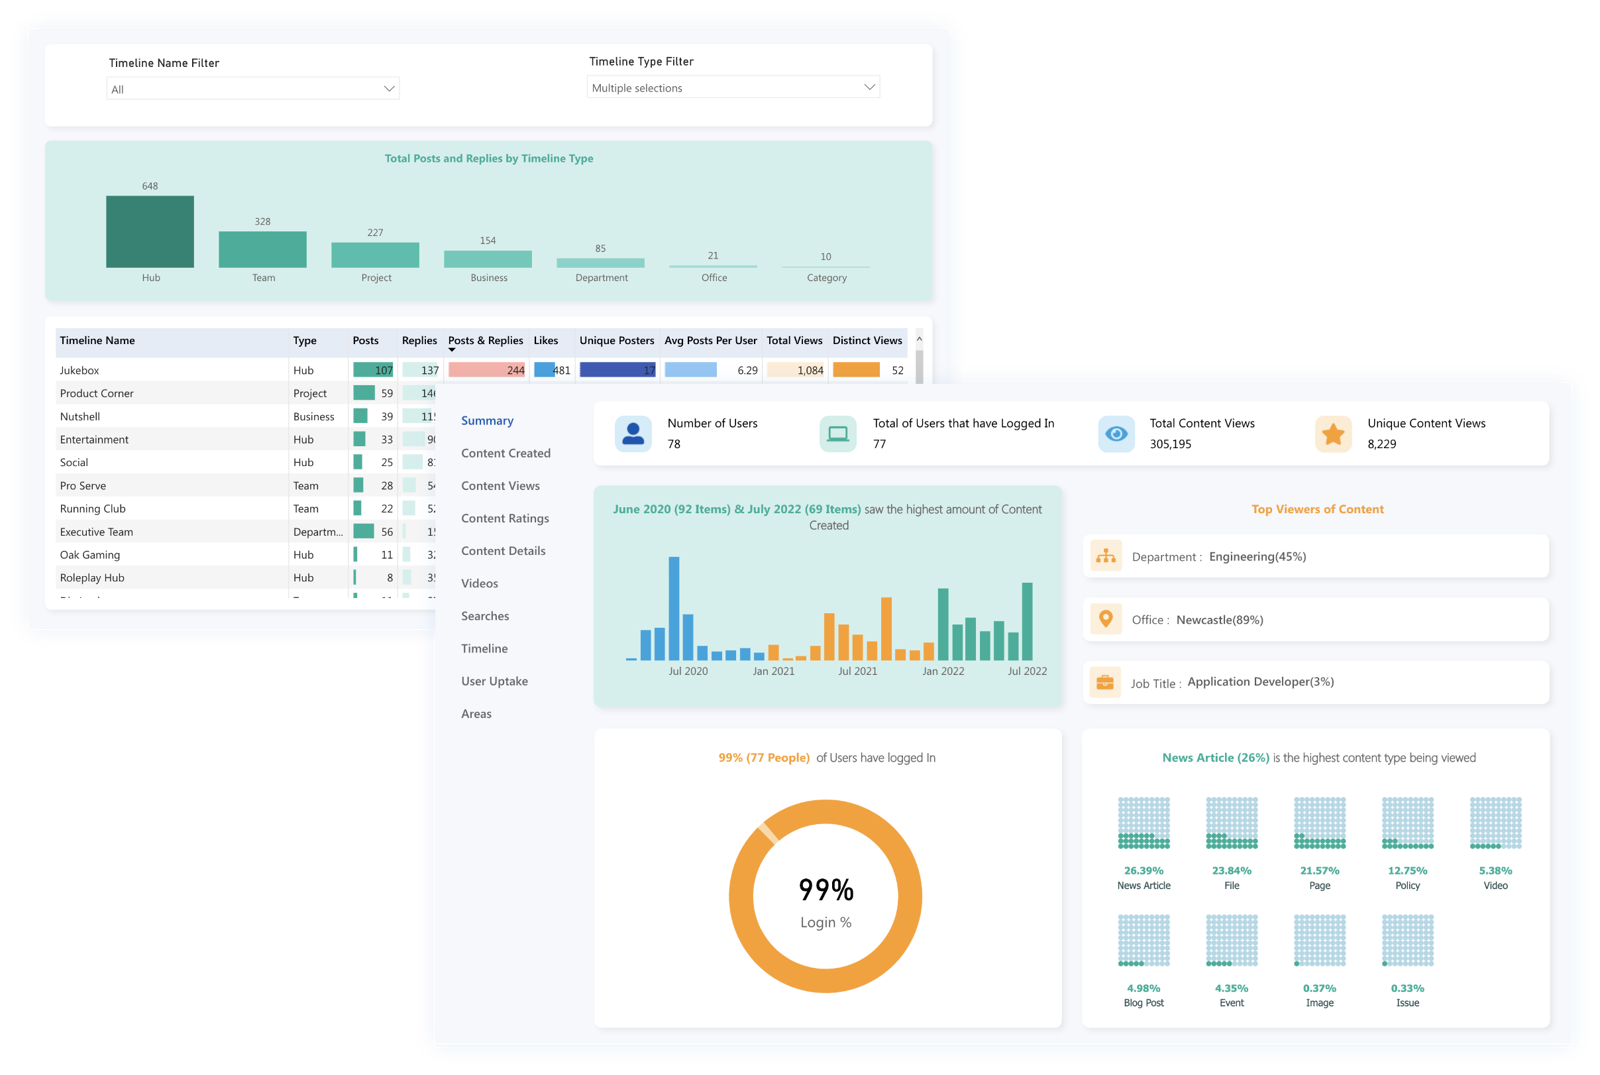
Task: Navigate to the Areas page
Action: [476, 713]
